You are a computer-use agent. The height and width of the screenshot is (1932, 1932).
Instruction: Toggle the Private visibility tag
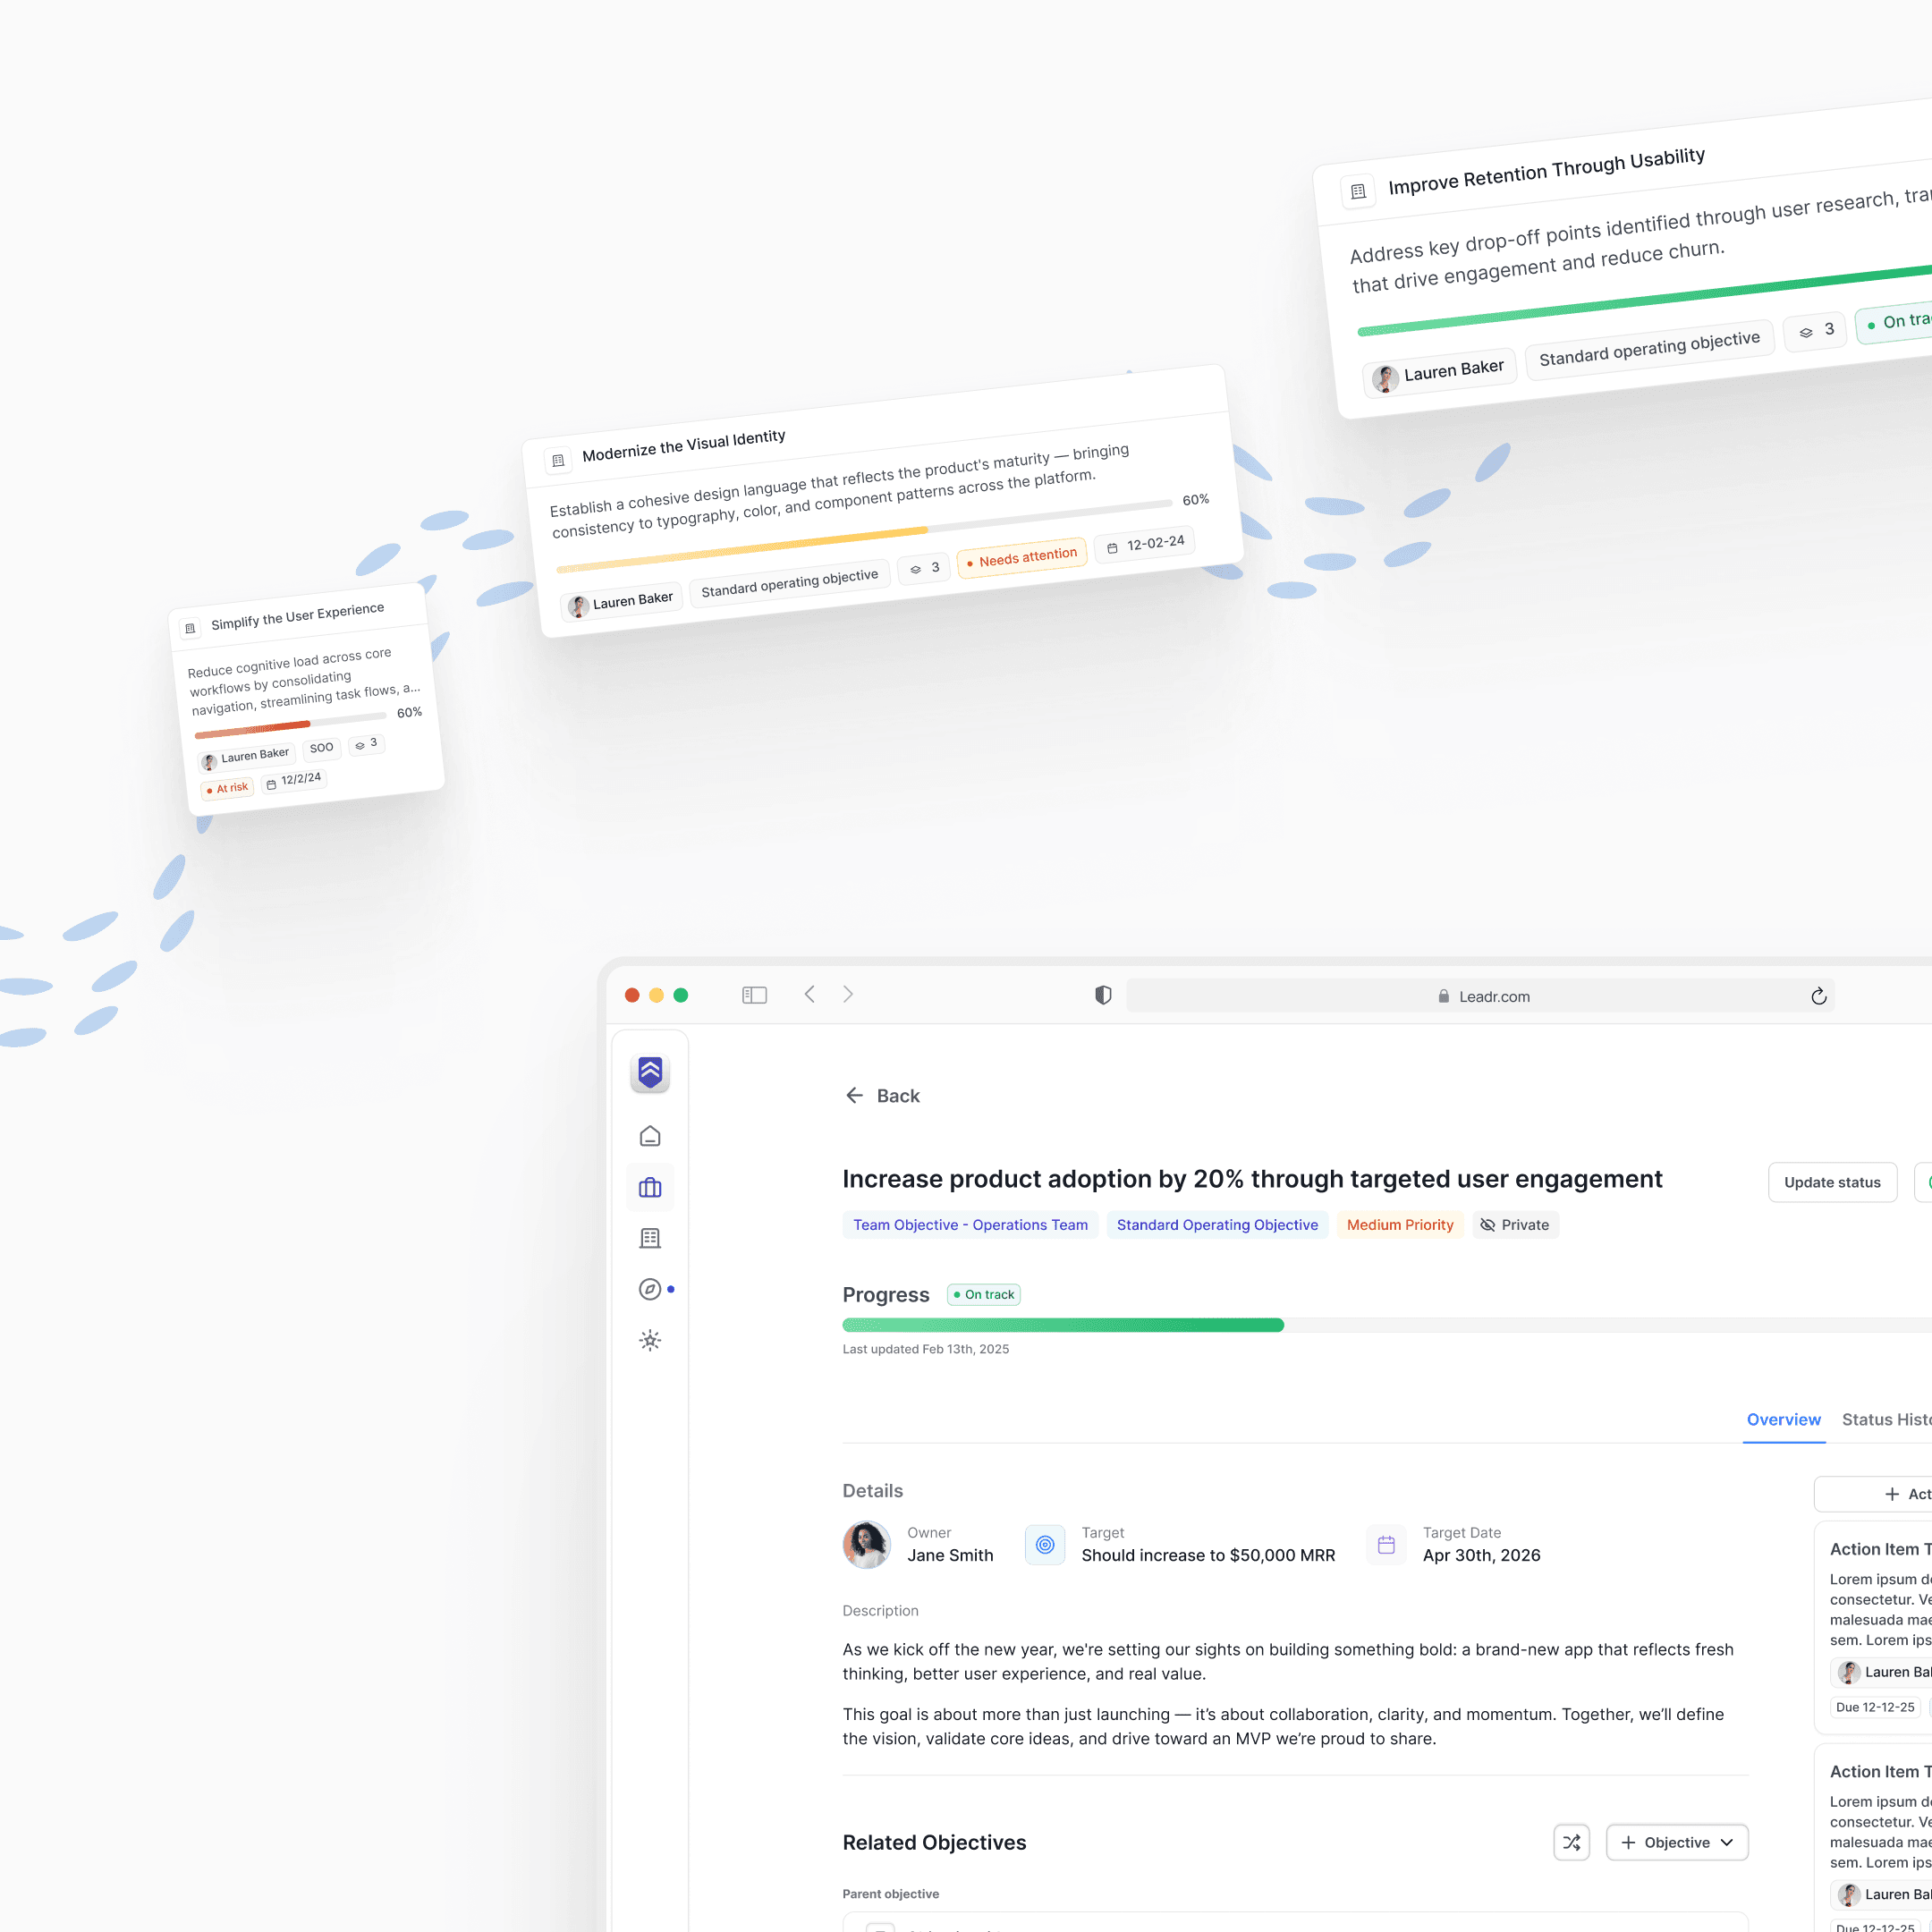coord(1515,1225)
